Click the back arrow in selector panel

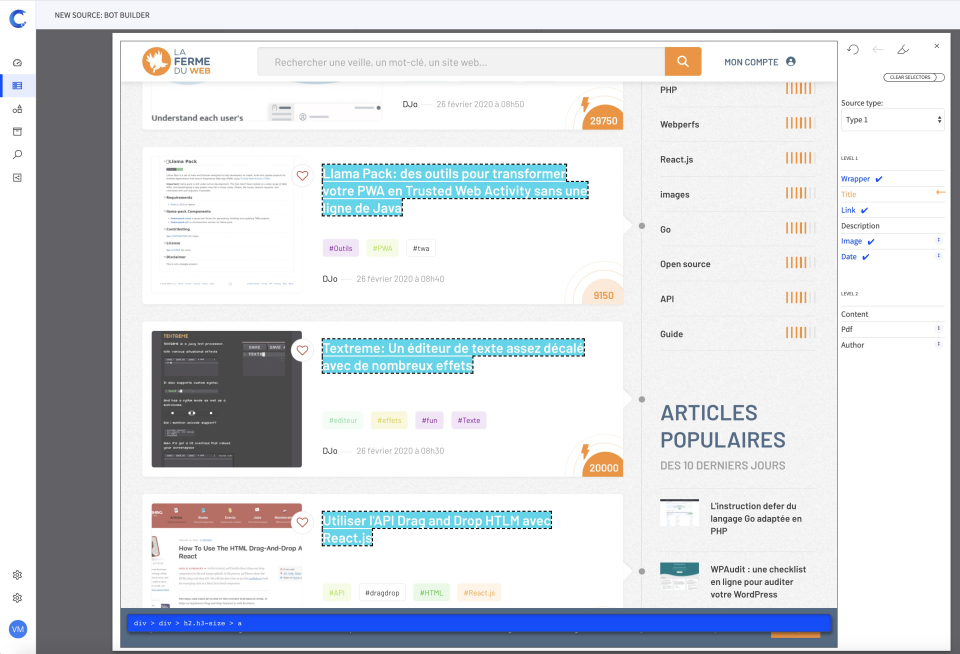(x=877, y=50)
